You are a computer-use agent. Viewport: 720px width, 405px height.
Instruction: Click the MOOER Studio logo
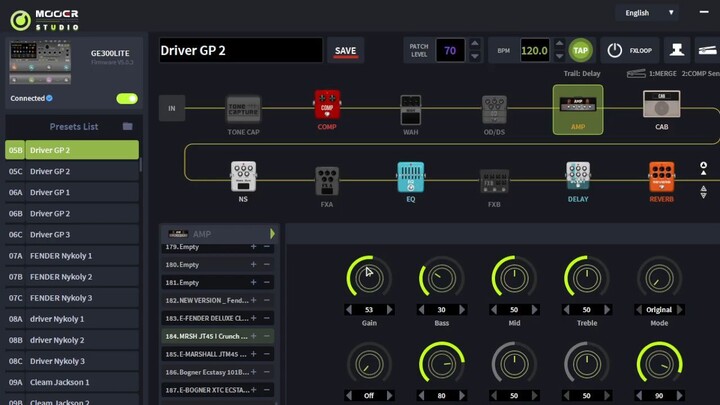click(45, 20)
